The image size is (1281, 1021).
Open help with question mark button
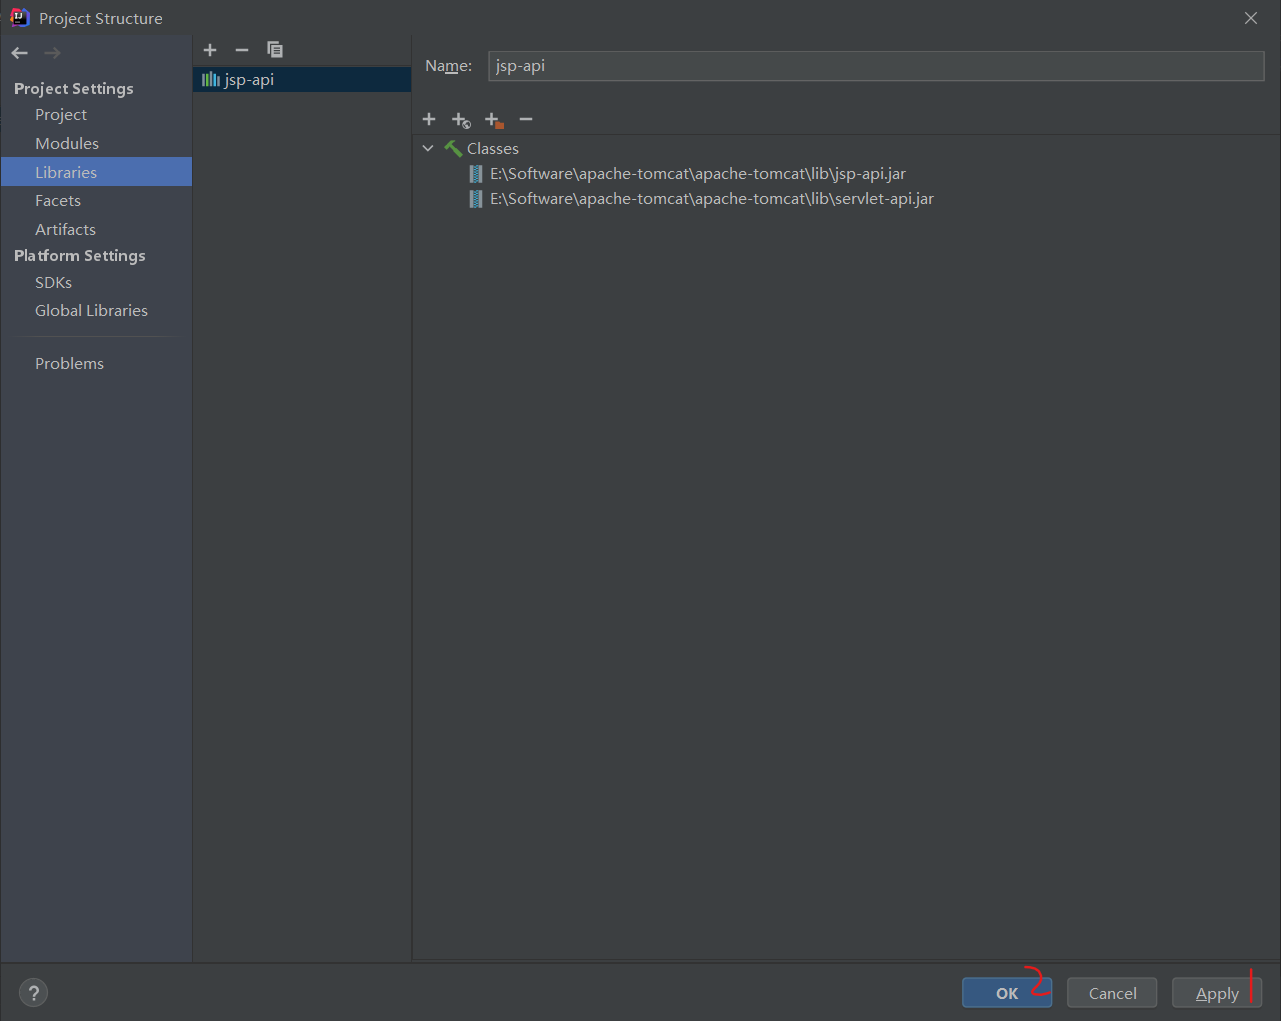point(33,993)
